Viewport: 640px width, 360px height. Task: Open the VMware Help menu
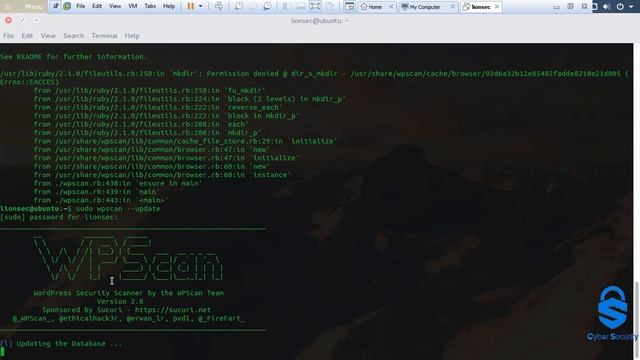point(169,6)
